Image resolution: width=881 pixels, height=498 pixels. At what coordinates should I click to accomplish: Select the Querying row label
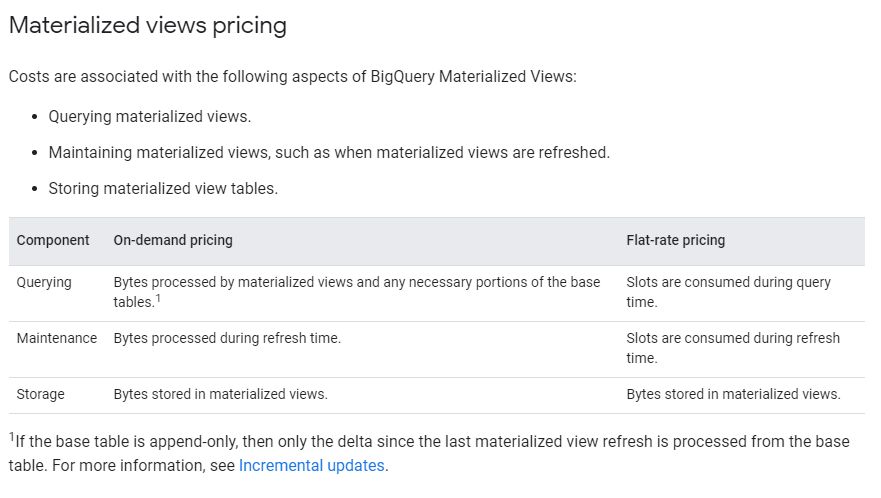tap(44, 282)
